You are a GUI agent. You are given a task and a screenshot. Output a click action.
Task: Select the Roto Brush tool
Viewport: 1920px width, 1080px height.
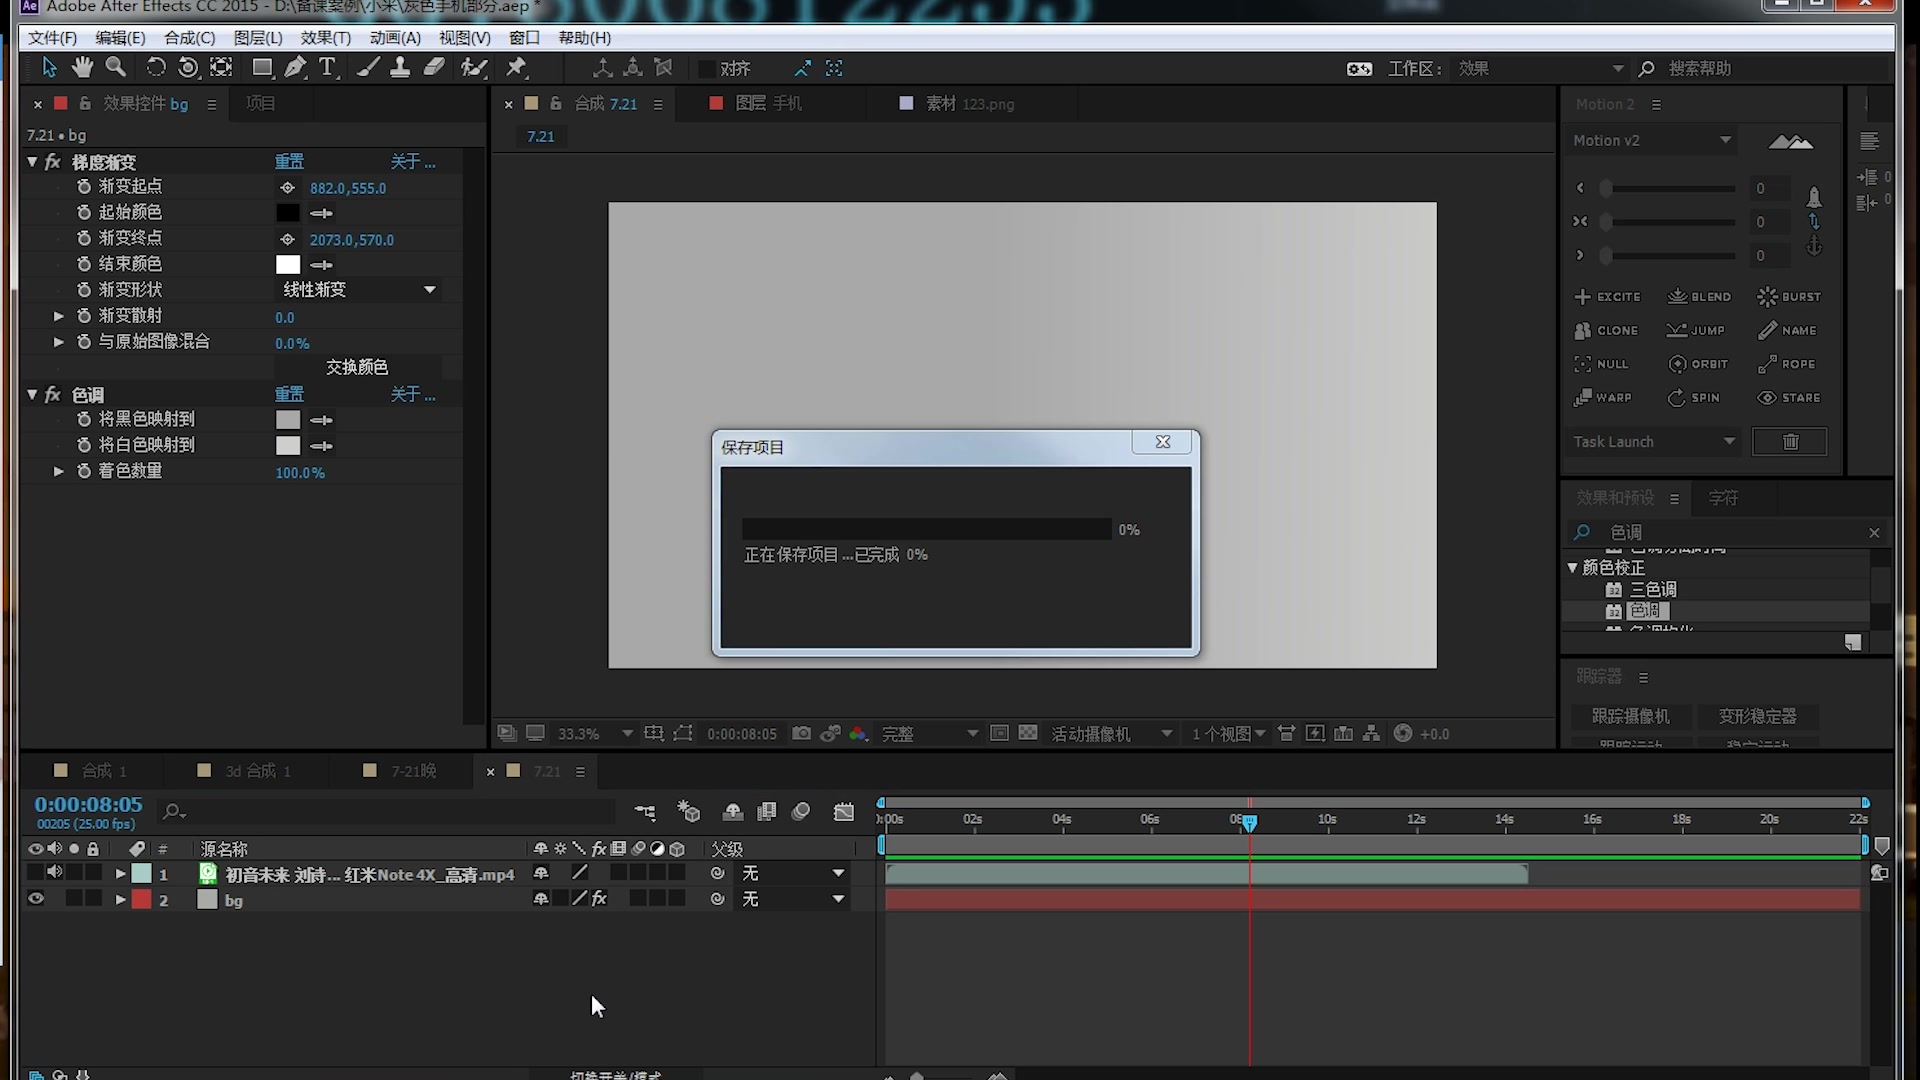pyautogui.click(x=474, y=67)
